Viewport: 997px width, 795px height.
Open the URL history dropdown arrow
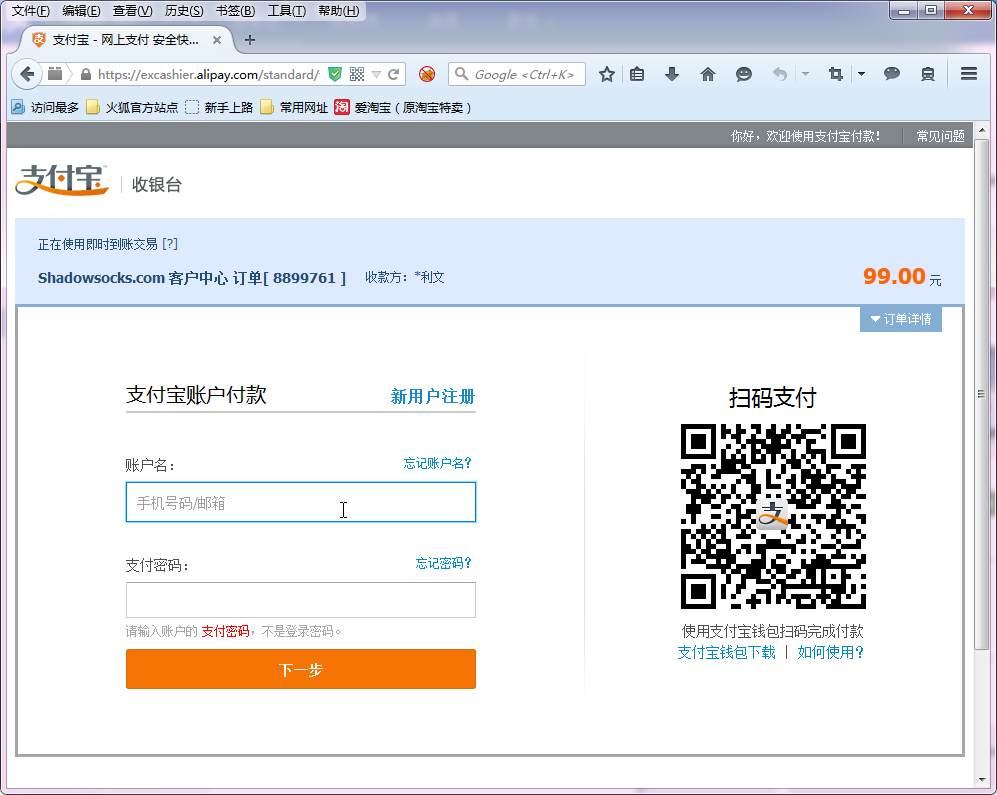(376, 74)
